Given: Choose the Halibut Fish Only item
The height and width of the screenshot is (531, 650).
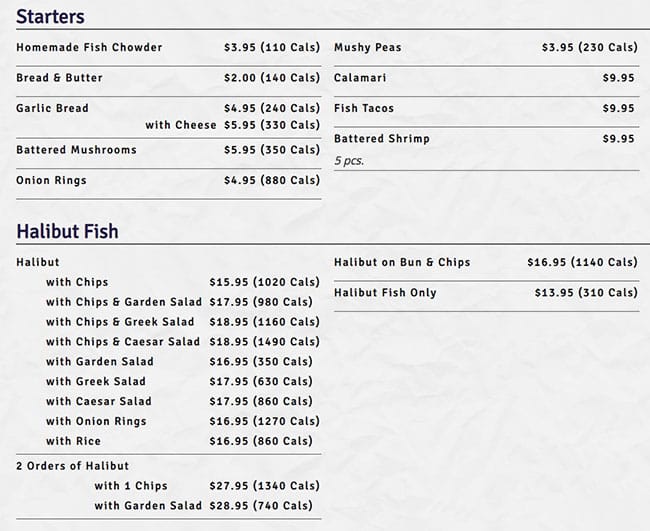Looking at the screenshot, I should (x=385, y=293).
